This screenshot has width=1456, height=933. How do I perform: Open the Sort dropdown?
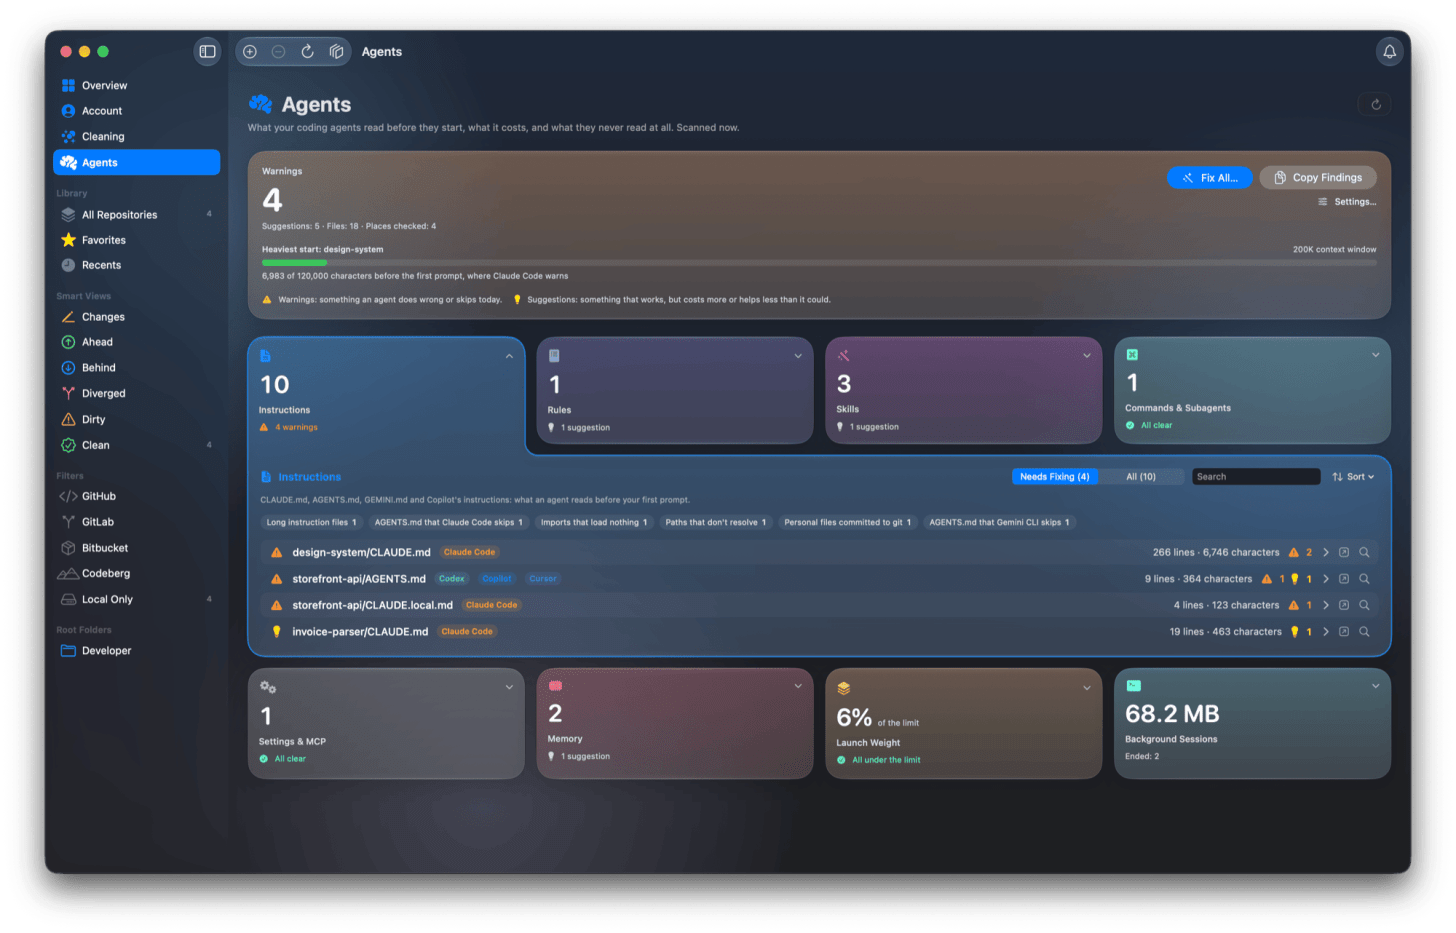[x=1353, y=477]
